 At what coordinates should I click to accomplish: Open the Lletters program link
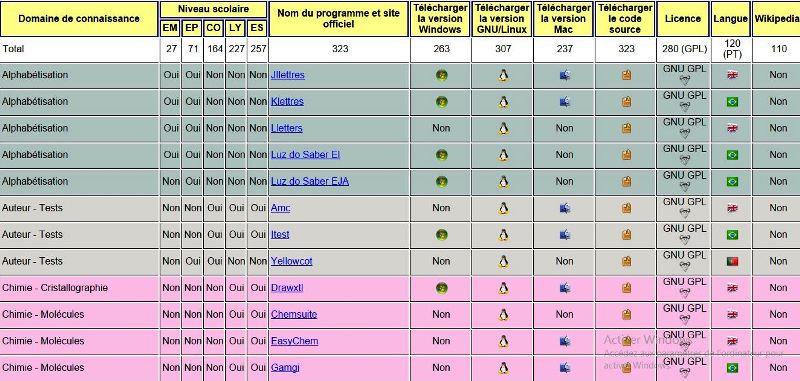click(287, 128)
